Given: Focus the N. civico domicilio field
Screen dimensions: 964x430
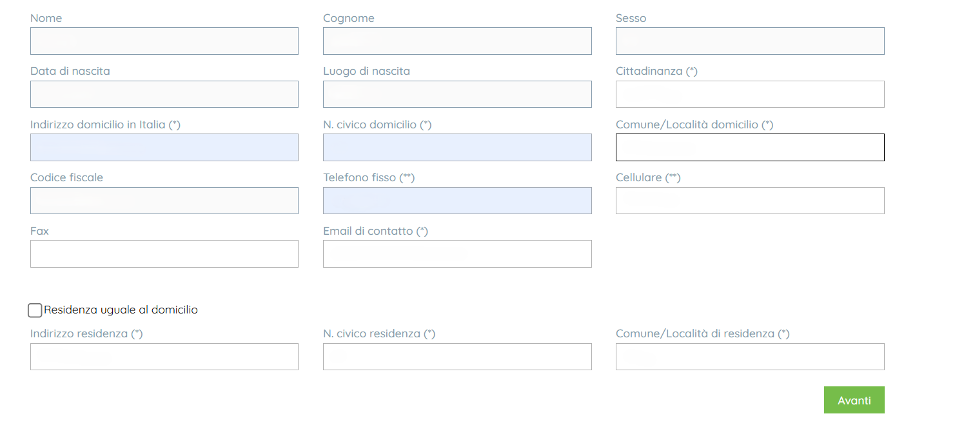Looking at the screenshot, I should pyautogui.click(x=457, y=147).
